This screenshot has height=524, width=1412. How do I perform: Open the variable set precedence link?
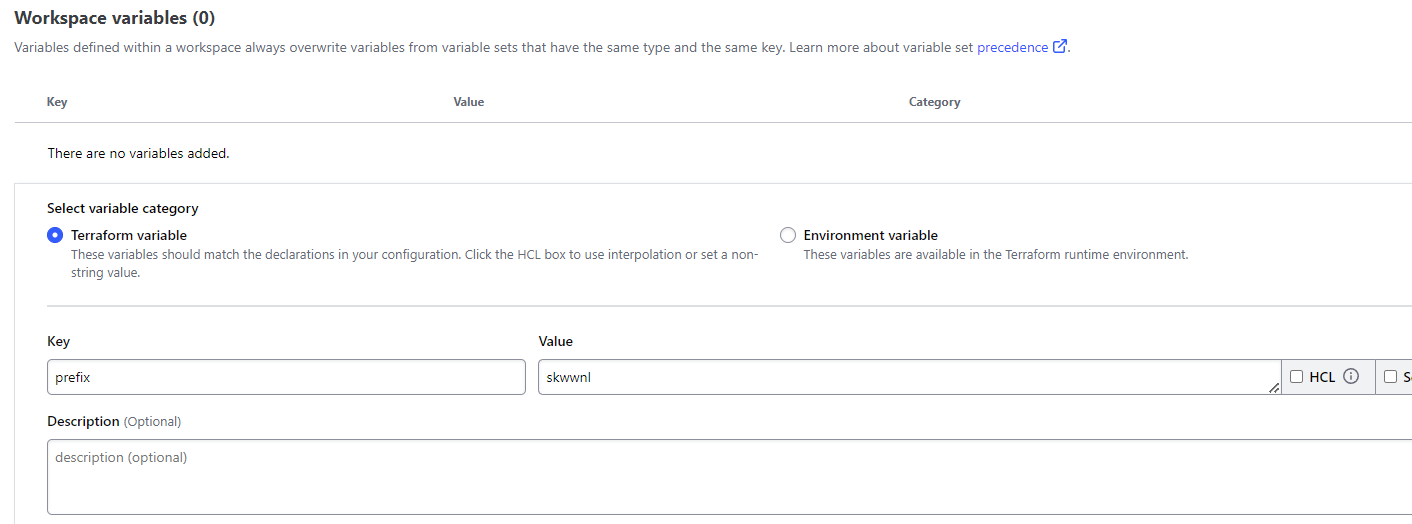(x=1012, y=47)
